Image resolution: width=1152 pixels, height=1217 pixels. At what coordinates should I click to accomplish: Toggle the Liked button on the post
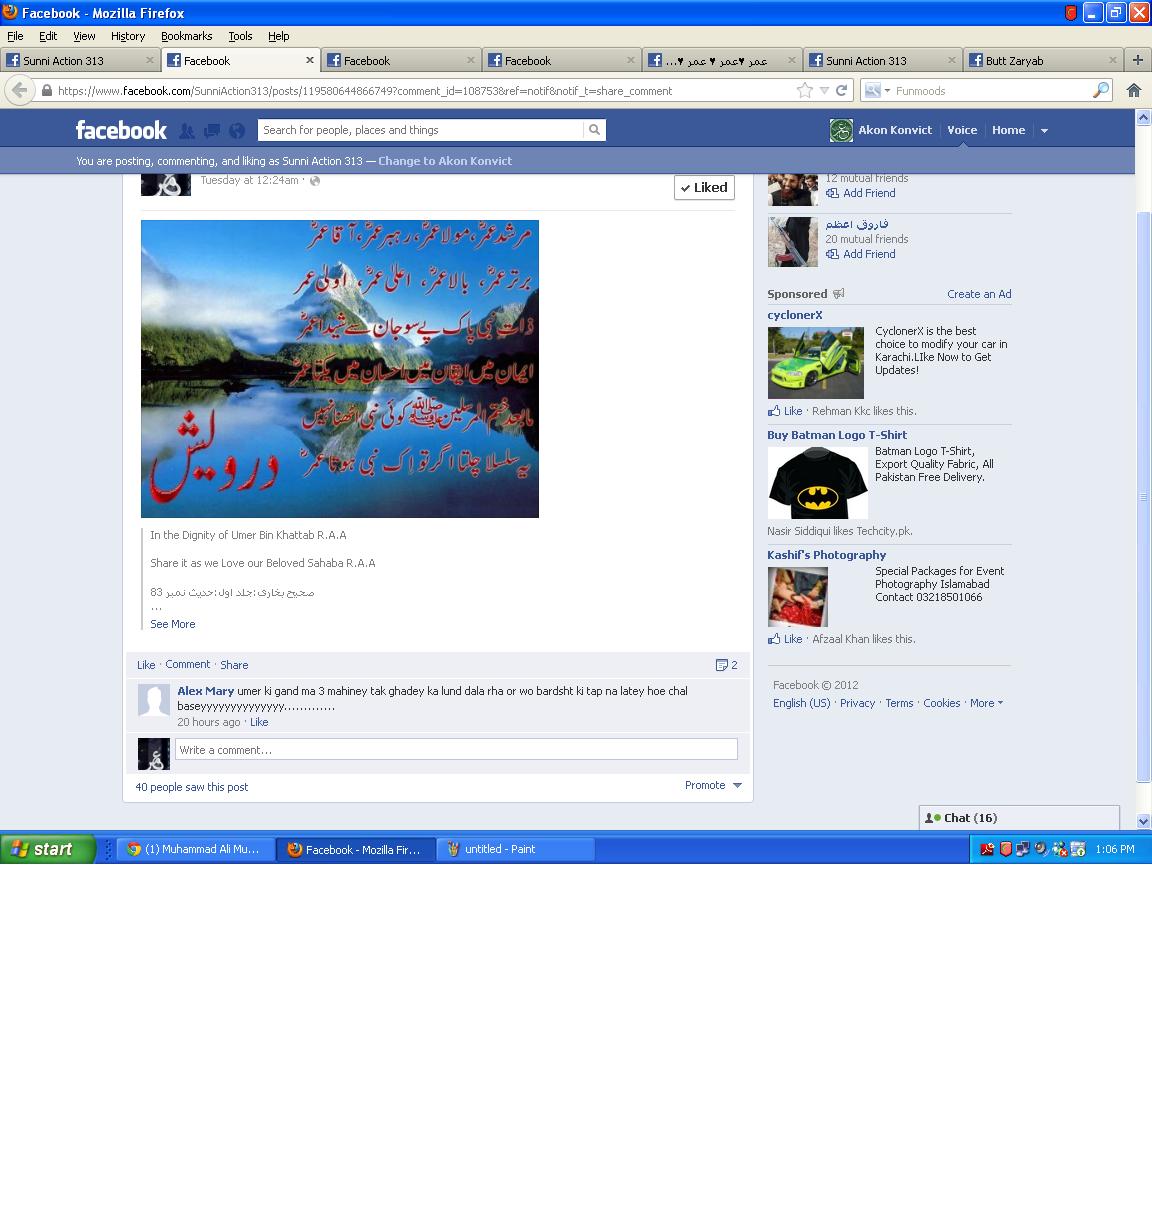(x=704, y=188)
